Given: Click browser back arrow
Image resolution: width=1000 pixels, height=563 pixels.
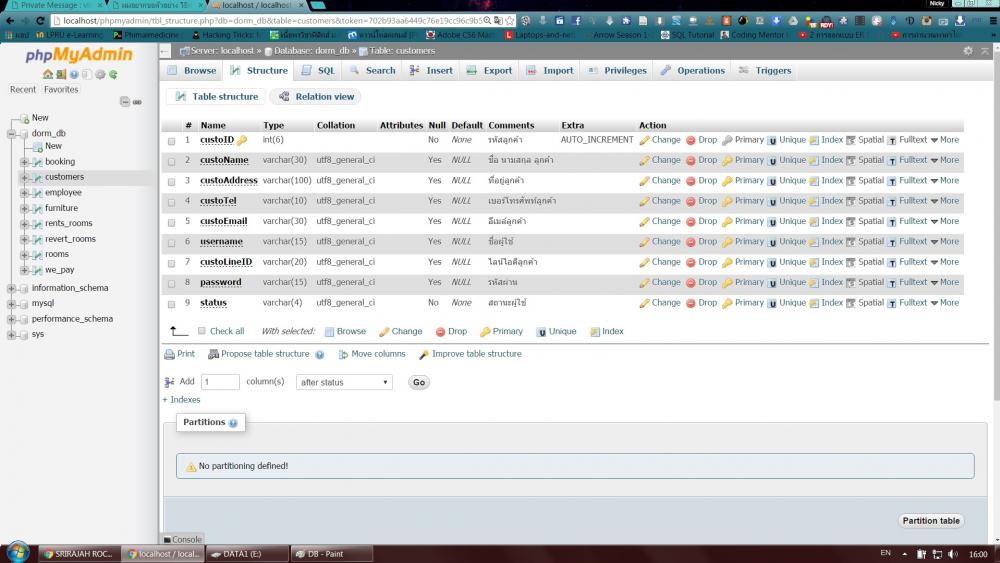Looking at the screenshot, I should (10, 20).
